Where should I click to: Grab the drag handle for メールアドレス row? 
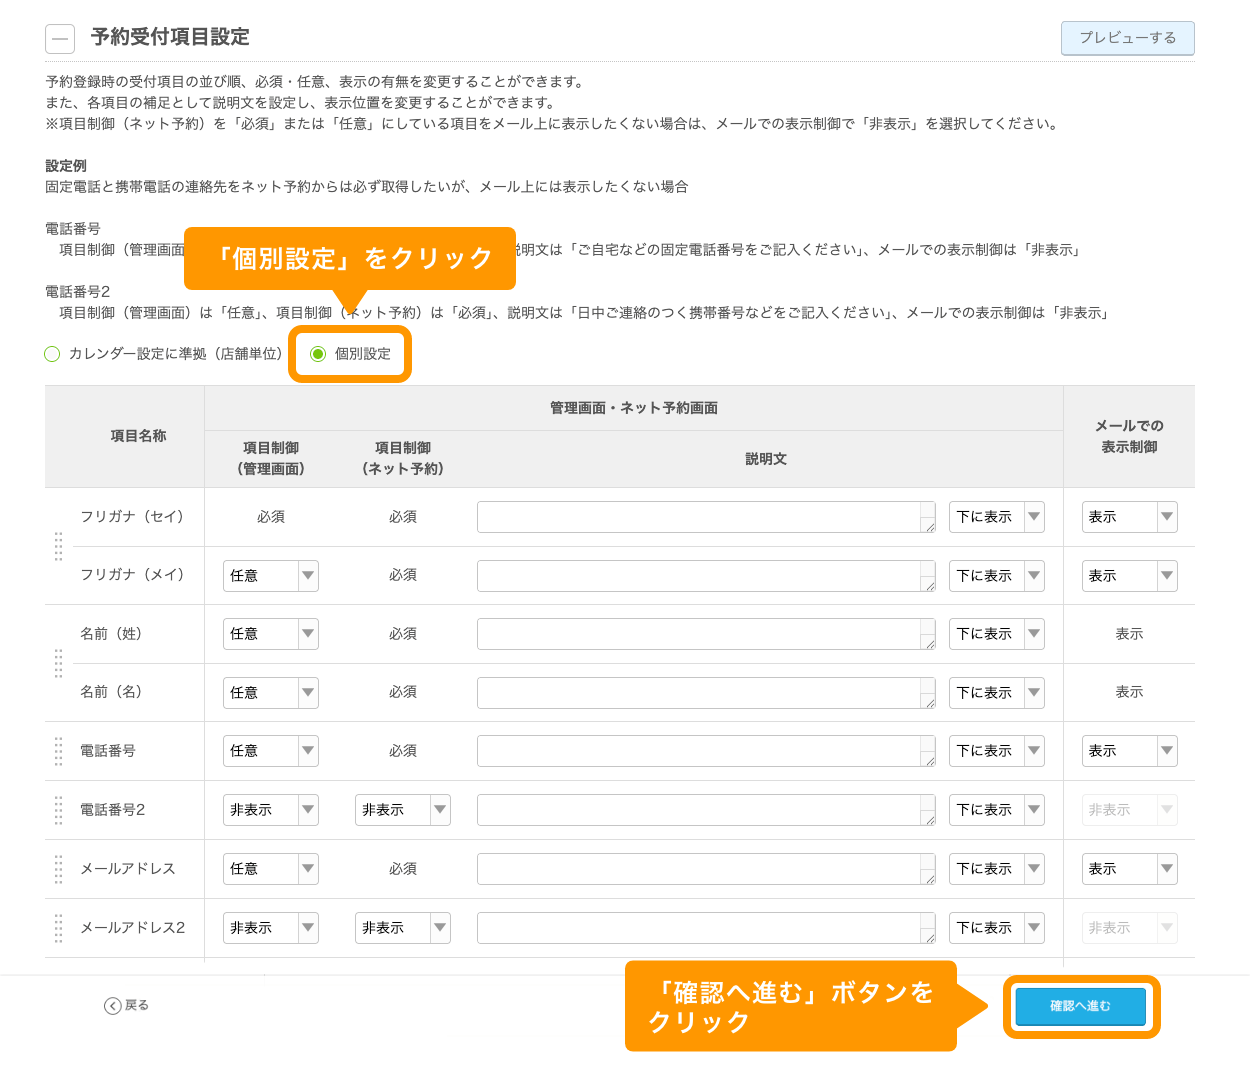coord(58,869)
